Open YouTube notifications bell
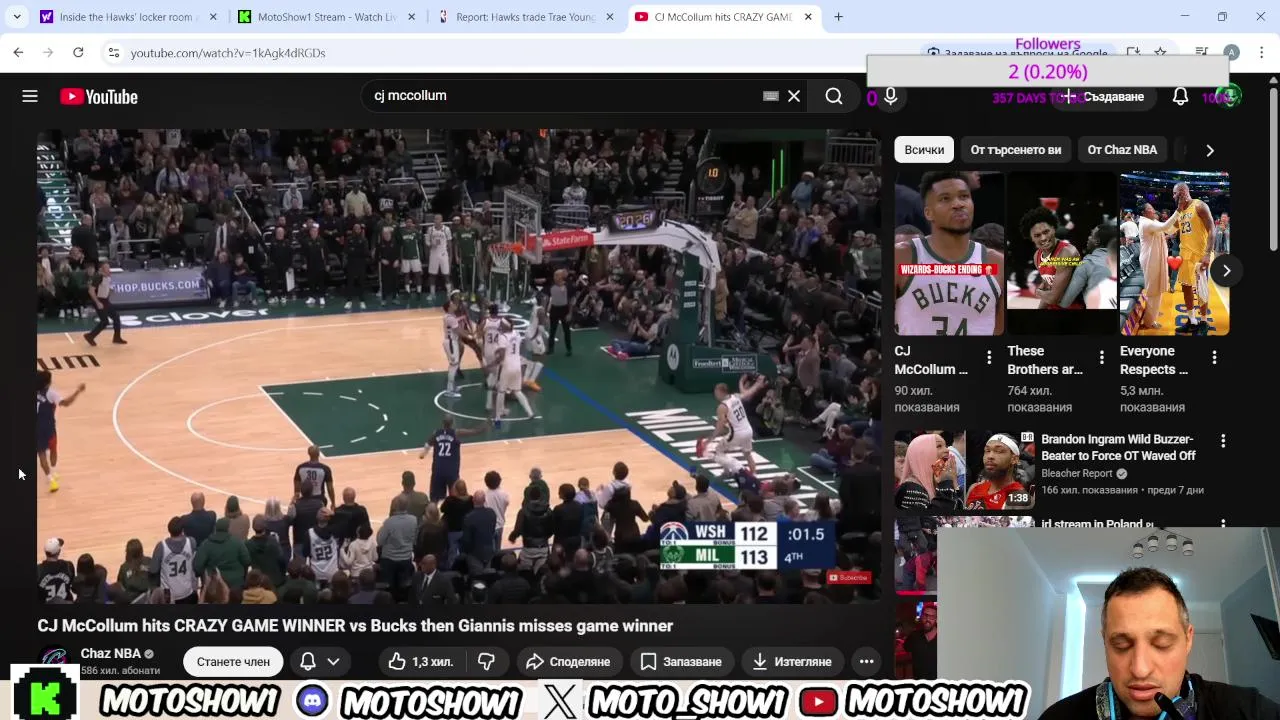Image resolution: width=1280 pixels, height=720 pixels. 1180,96
